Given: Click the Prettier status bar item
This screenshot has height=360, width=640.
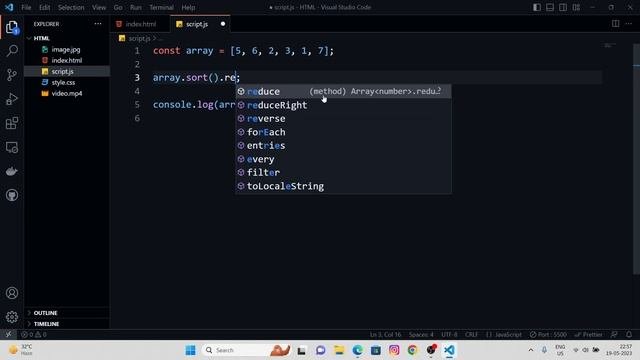Looking at the screenshot, I should [588, 334].
